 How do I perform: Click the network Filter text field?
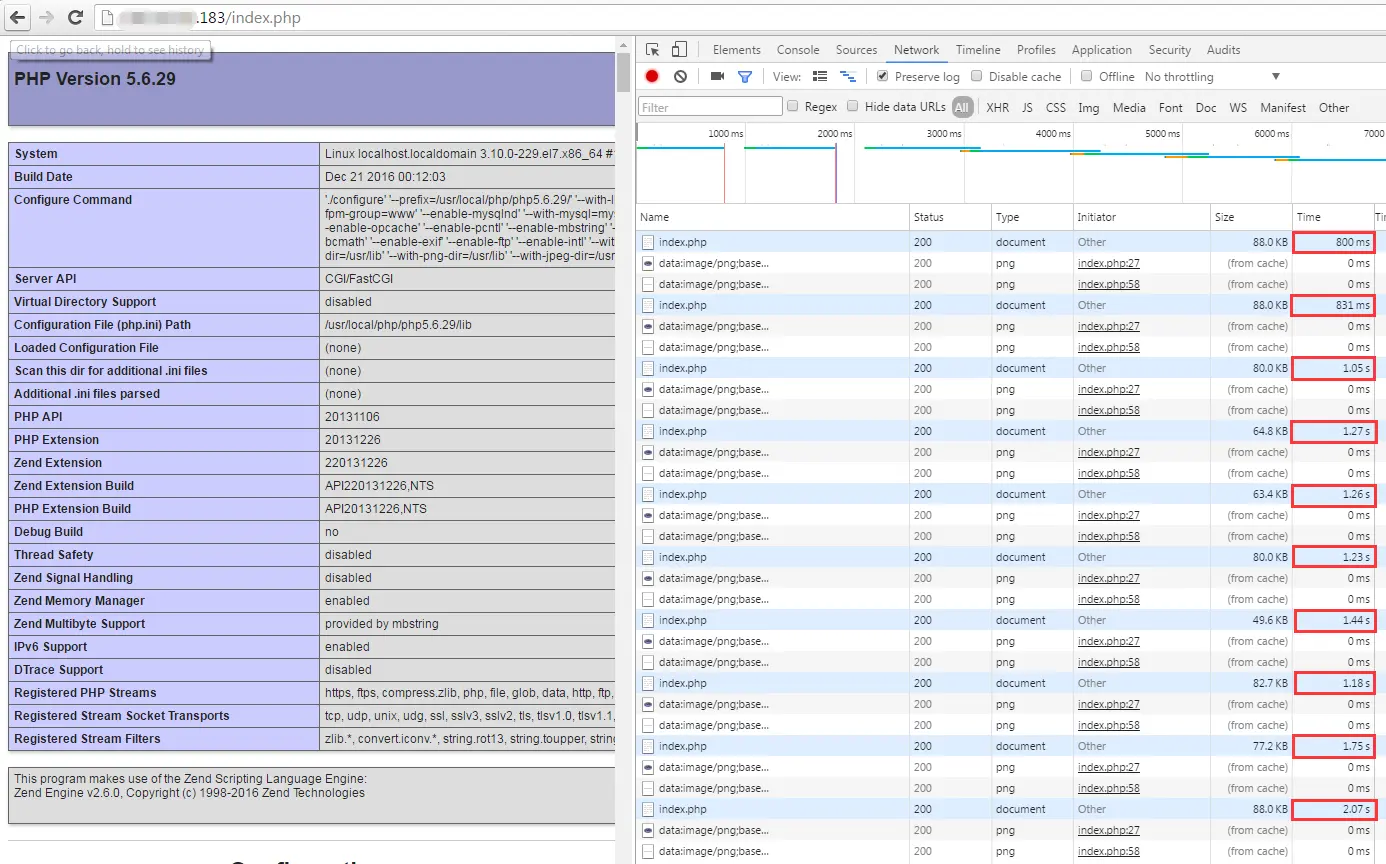click(710, 107)
